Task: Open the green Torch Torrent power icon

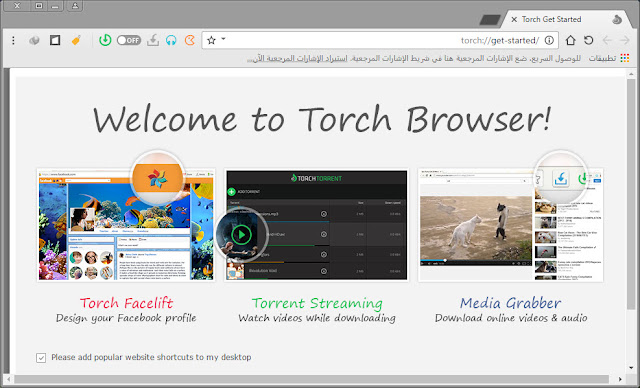Action: point(105,40)
